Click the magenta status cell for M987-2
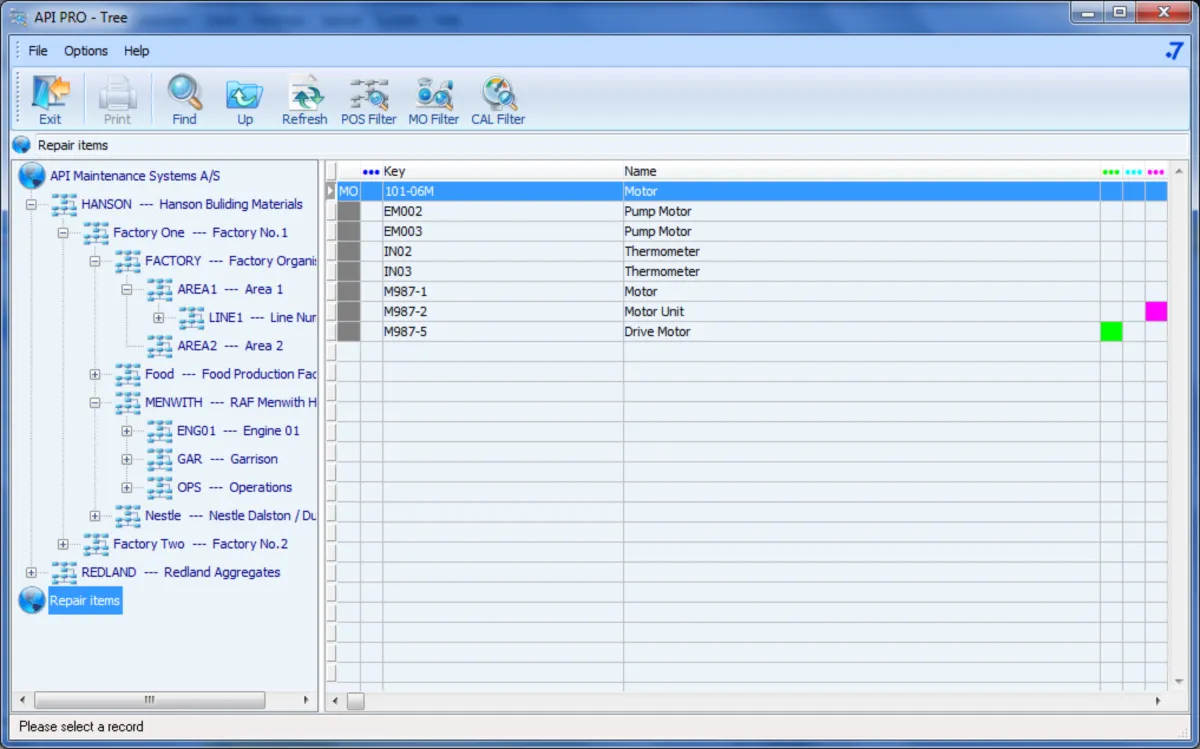The image size is (1200, 749). click(x=1156, y=312)
